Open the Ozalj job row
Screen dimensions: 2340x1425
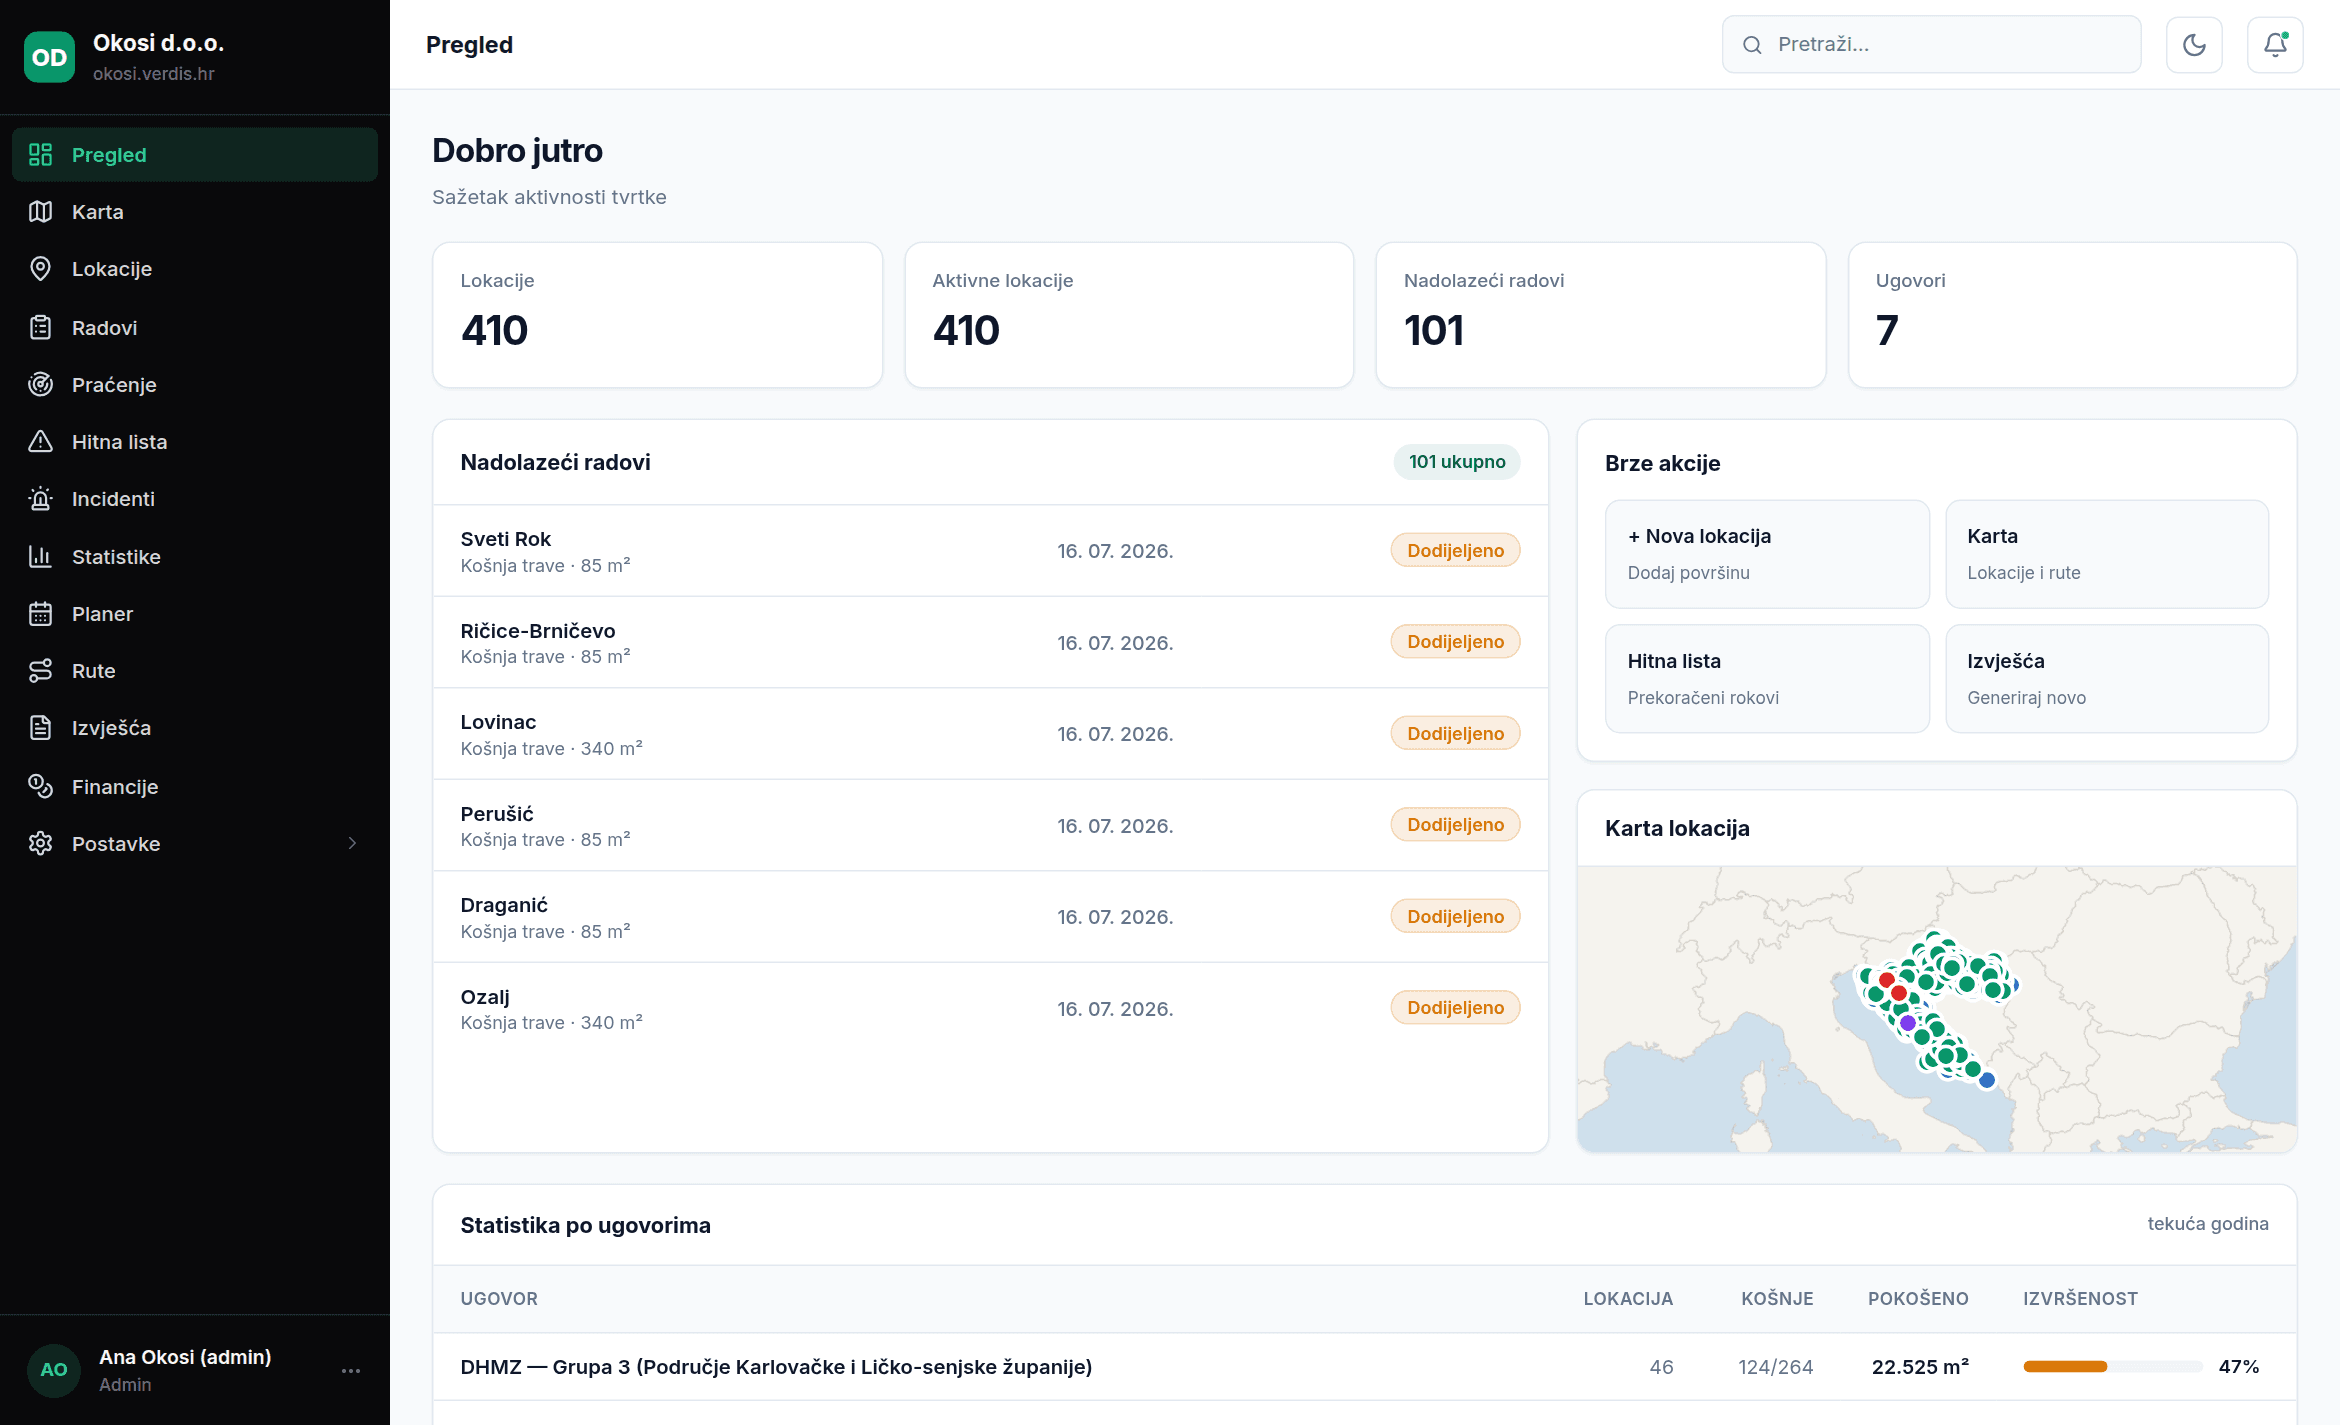click(x=990, y=1009)
